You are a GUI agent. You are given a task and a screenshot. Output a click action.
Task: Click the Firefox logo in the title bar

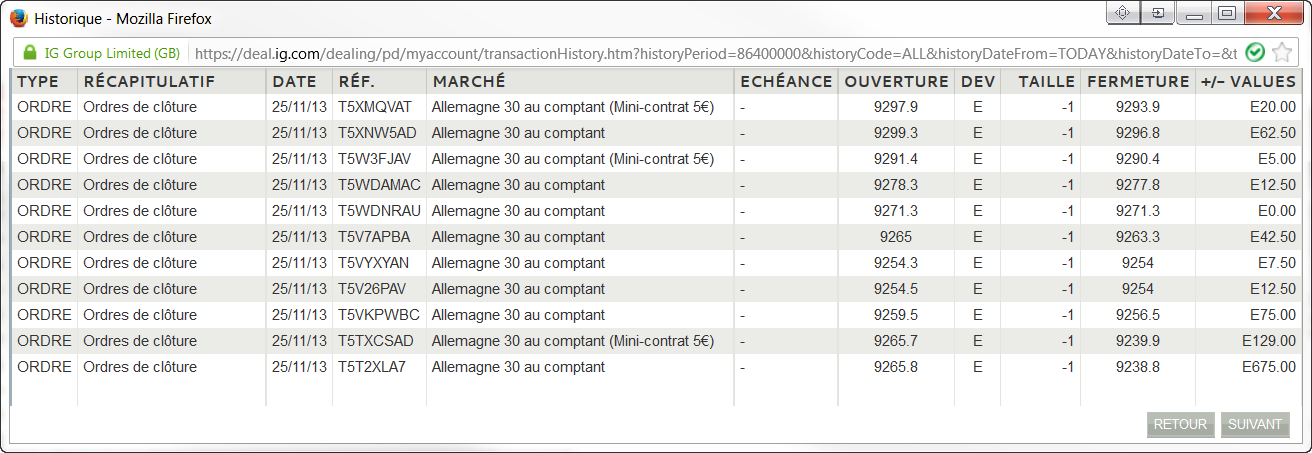[x=19, y=18]
